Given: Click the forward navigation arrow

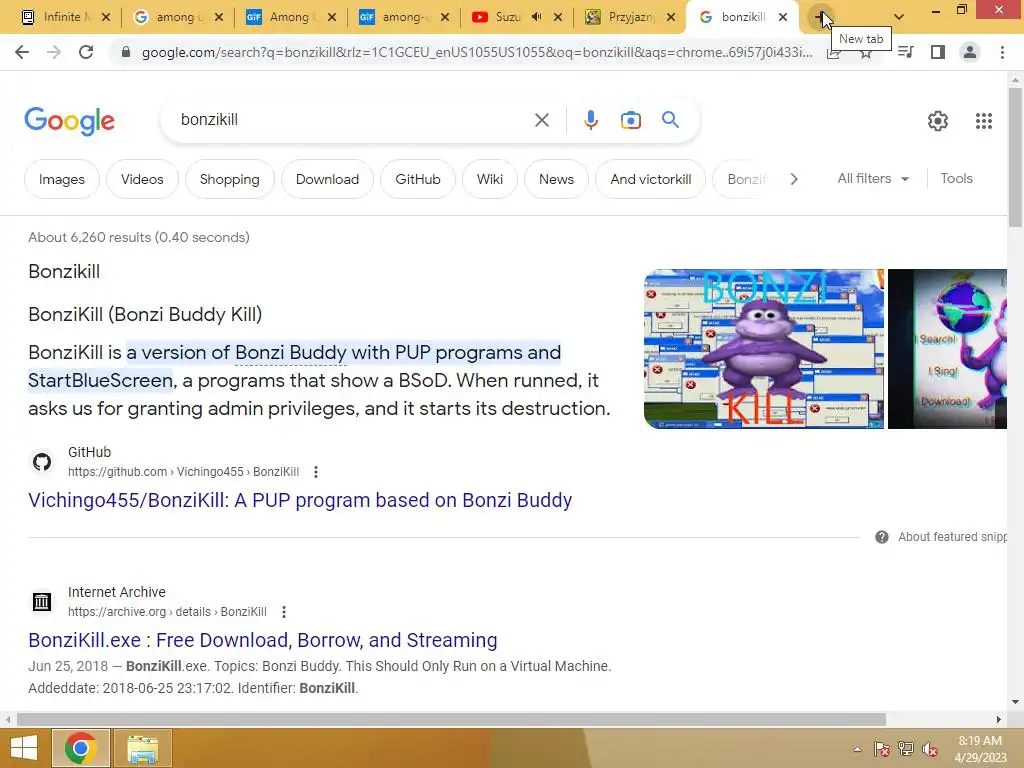Looking at the screenshot, I should (x=54, y=52).
